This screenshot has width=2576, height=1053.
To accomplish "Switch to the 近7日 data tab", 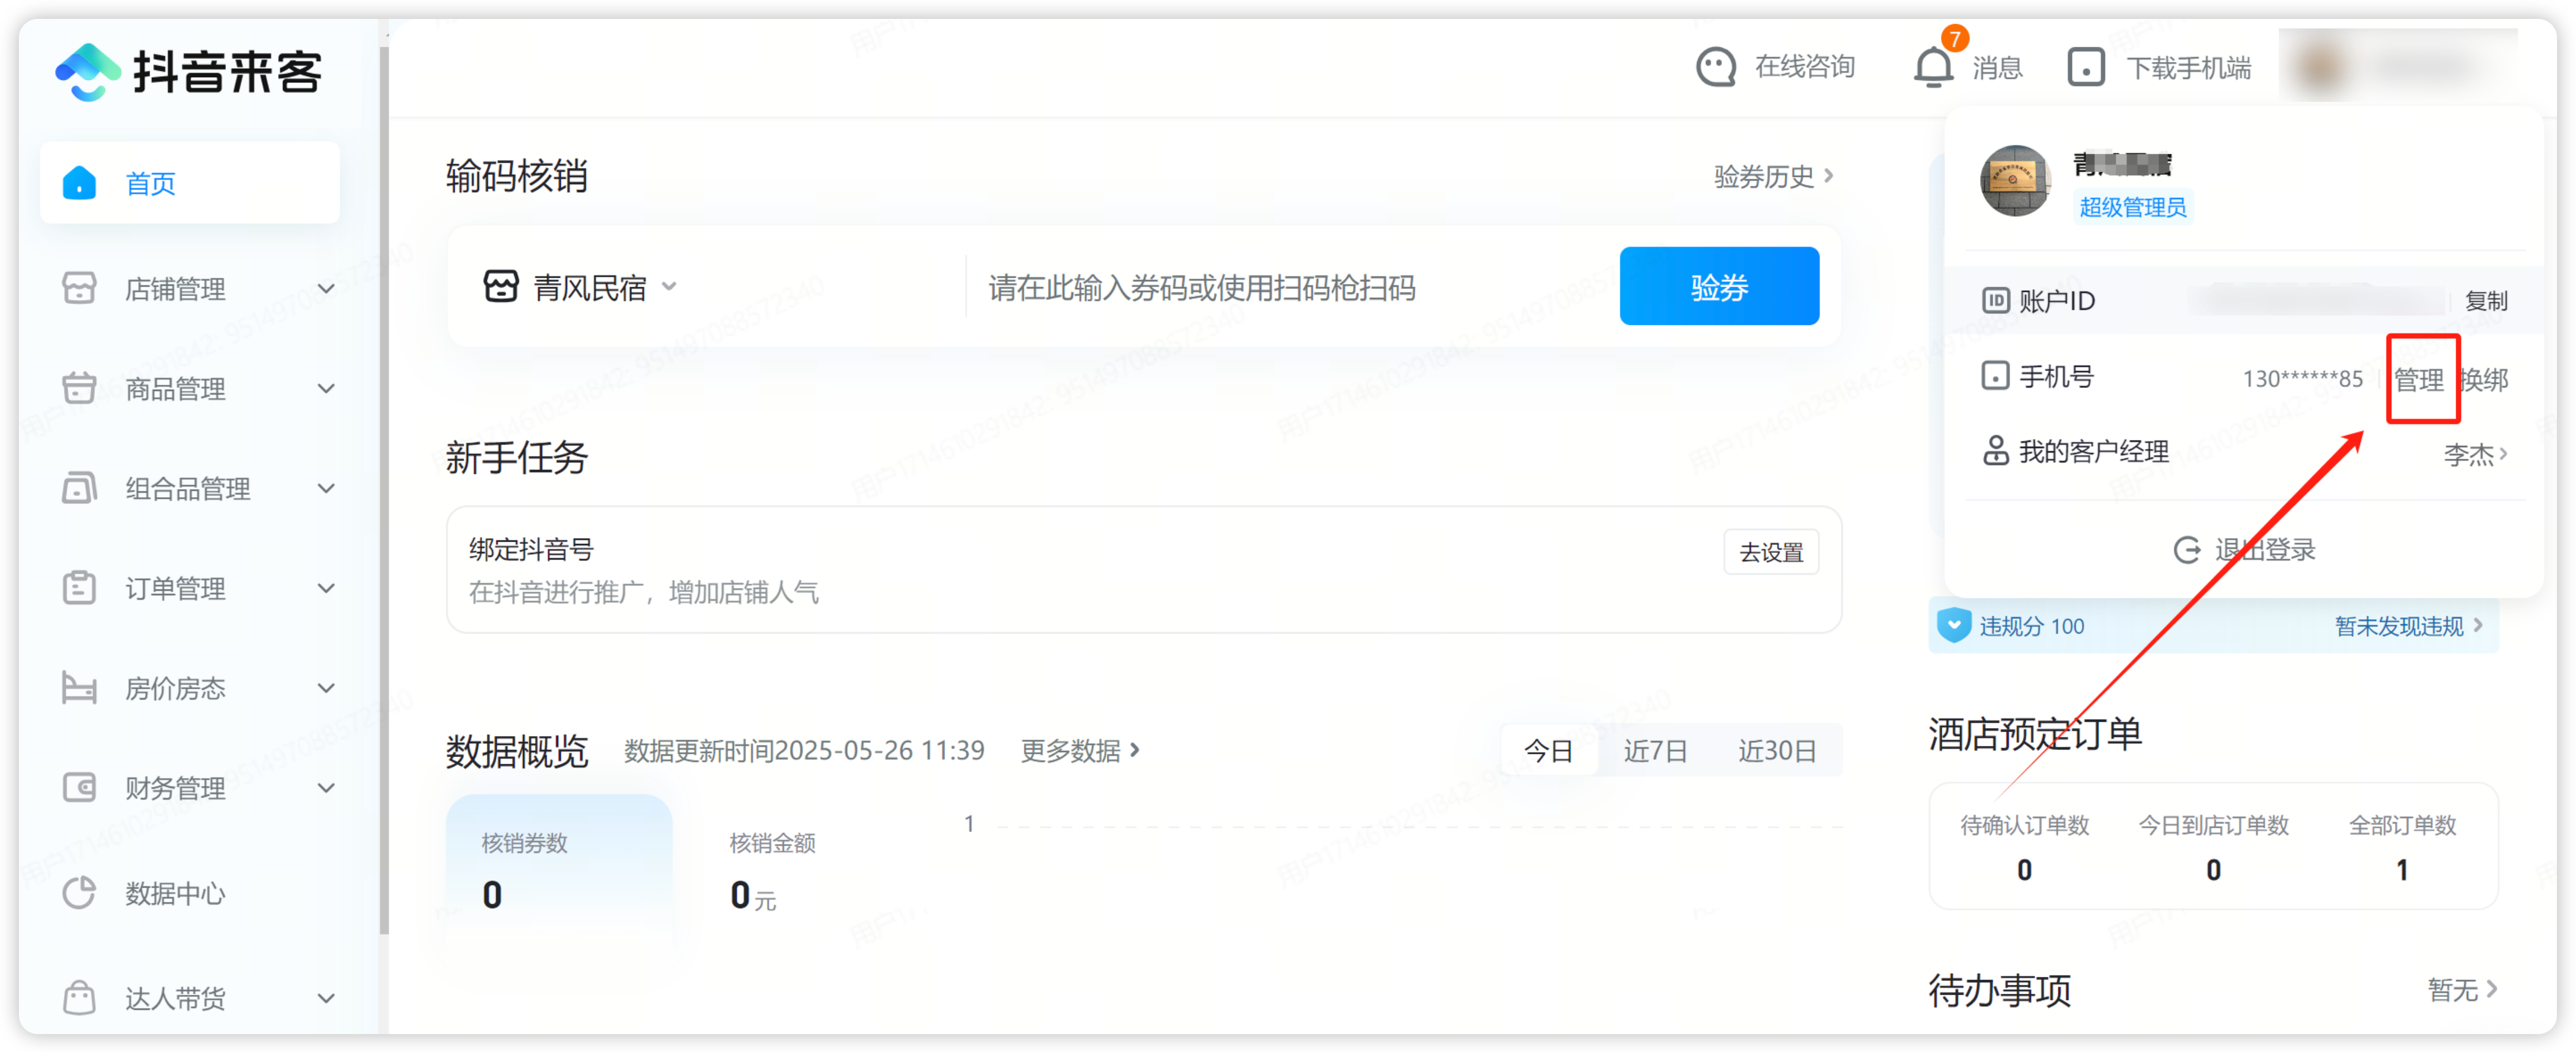I will click(x=1655, y=750).
